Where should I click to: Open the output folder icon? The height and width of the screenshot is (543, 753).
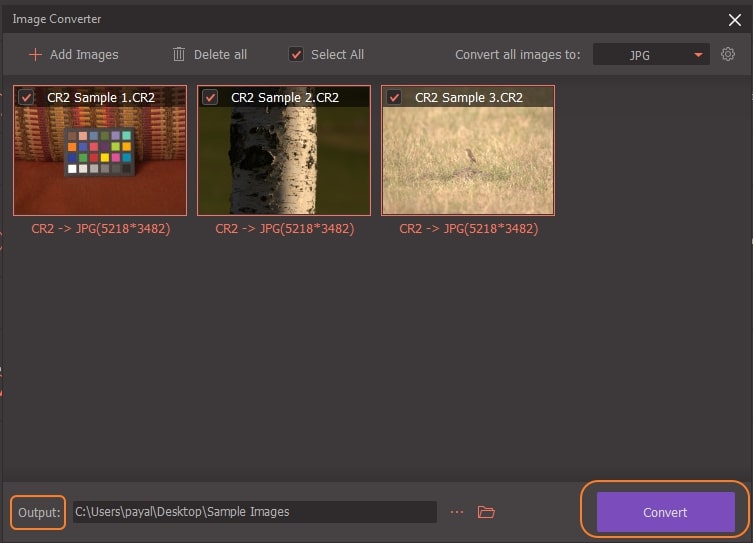pos(486,512)
